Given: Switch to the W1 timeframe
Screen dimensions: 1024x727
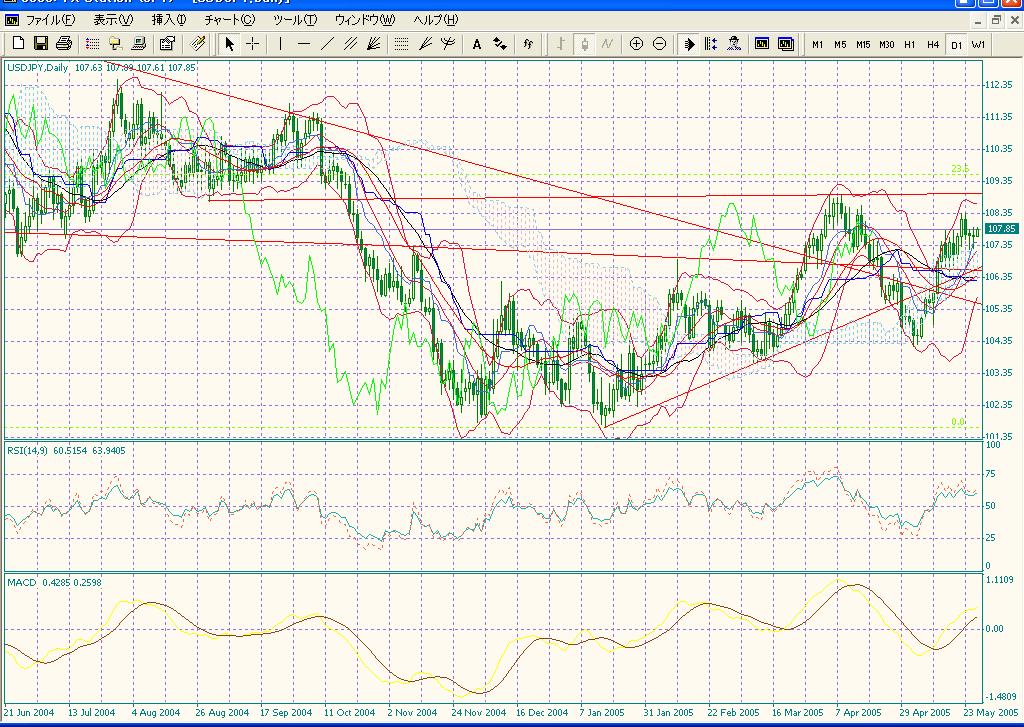Looking at the screenshot, I should (978, 44).
